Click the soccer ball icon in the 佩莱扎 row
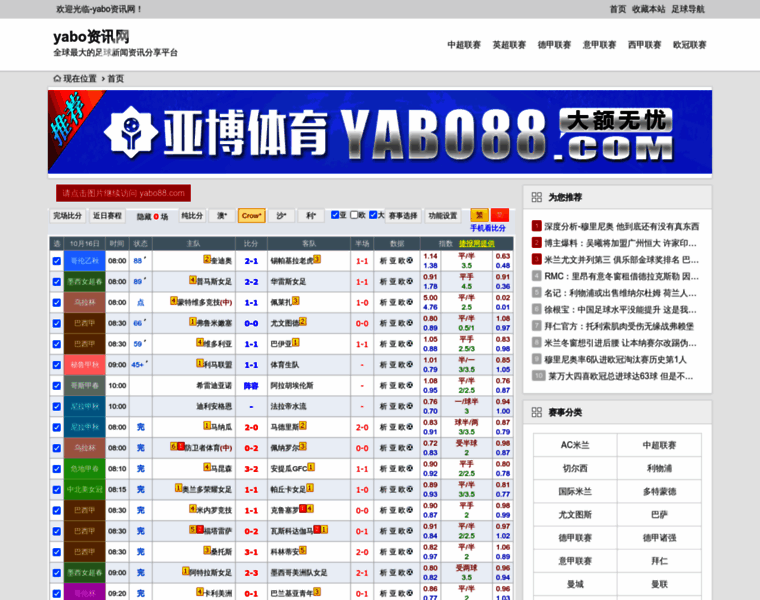Image resolution: width=760 pixels, height=600 pixels. [410, 302]
